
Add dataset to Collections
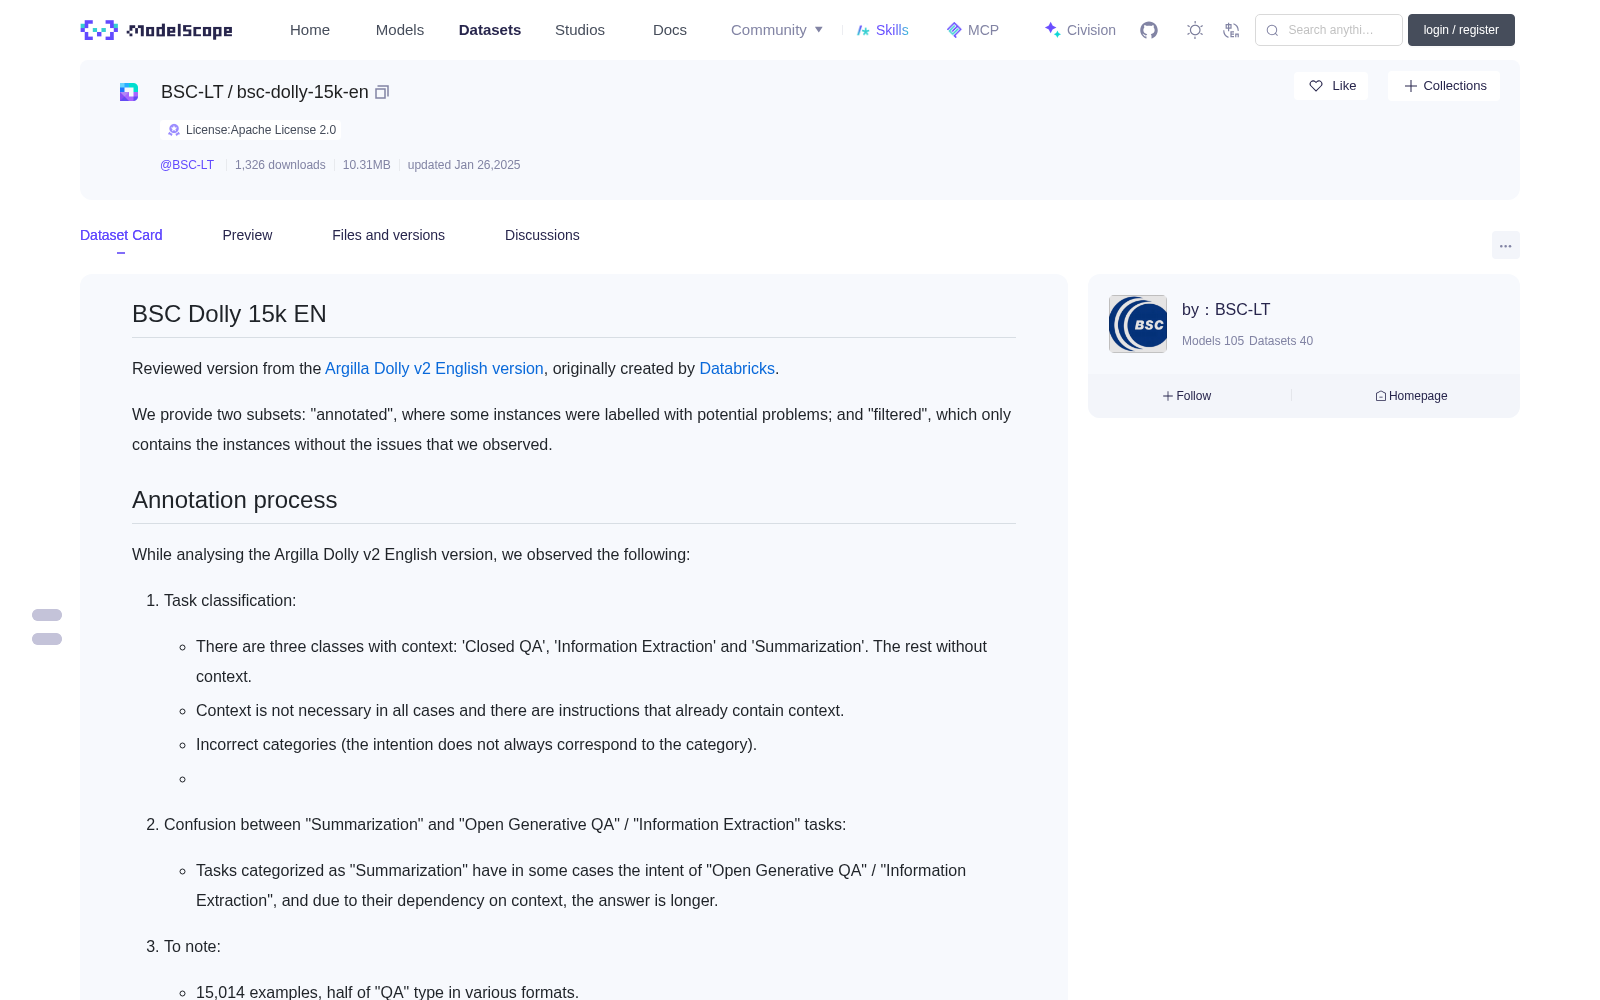[1444, 86]
